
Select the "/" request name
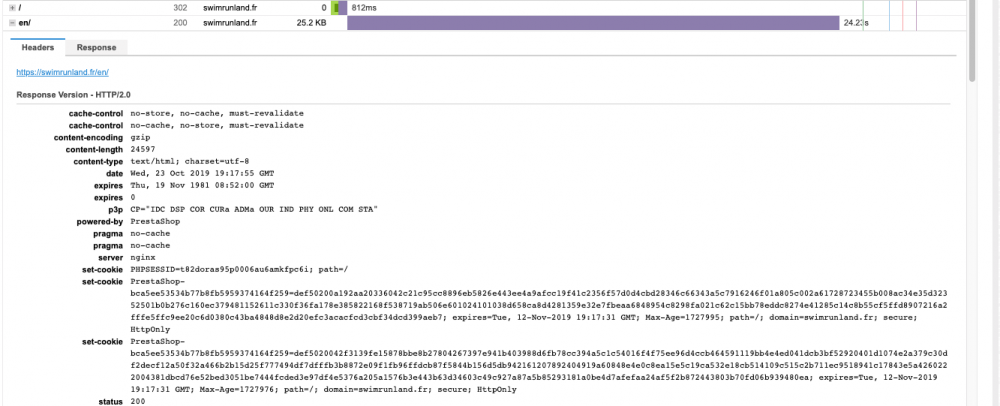click(21, 8)
